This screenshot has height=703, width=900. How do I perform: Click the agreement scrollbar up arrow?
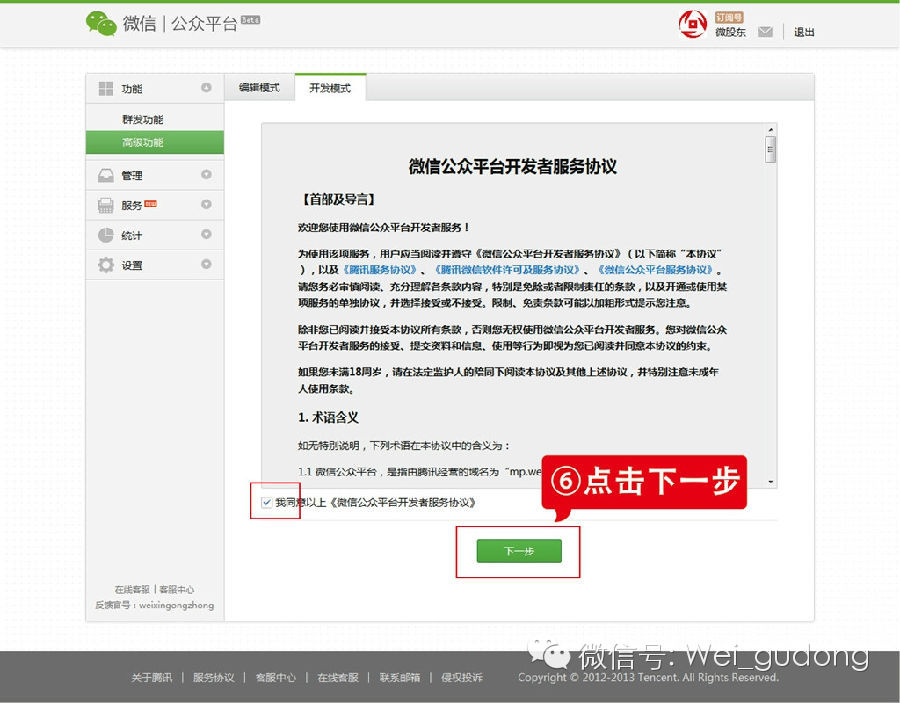point(770,130)
